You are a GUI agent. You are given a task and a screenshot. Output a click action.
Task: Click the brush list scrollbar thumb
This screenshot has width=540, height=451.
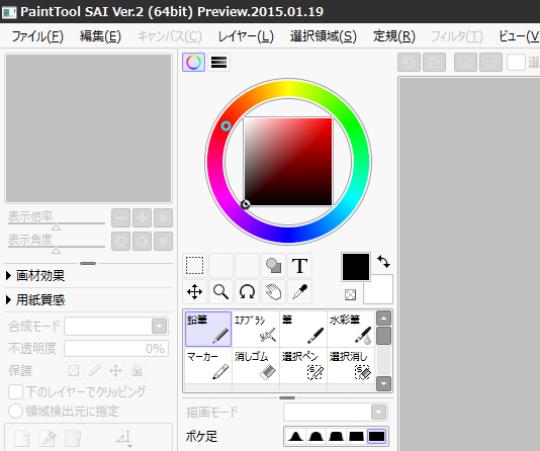click(384, 336)
